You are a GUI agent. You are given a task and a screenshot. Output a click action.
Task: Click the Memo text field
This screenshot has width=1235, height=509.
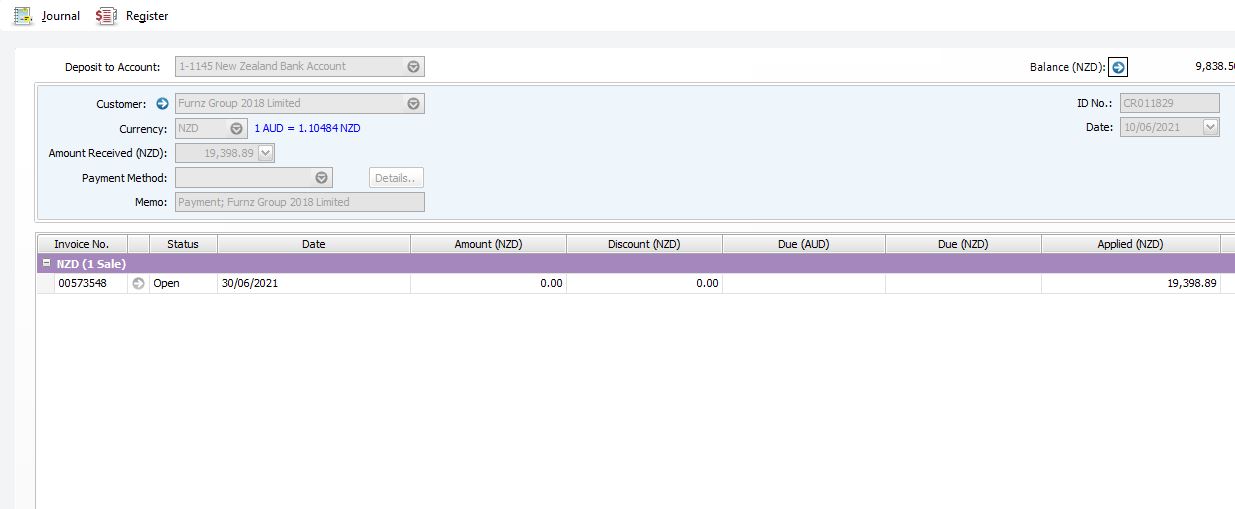tap(299, 202)
